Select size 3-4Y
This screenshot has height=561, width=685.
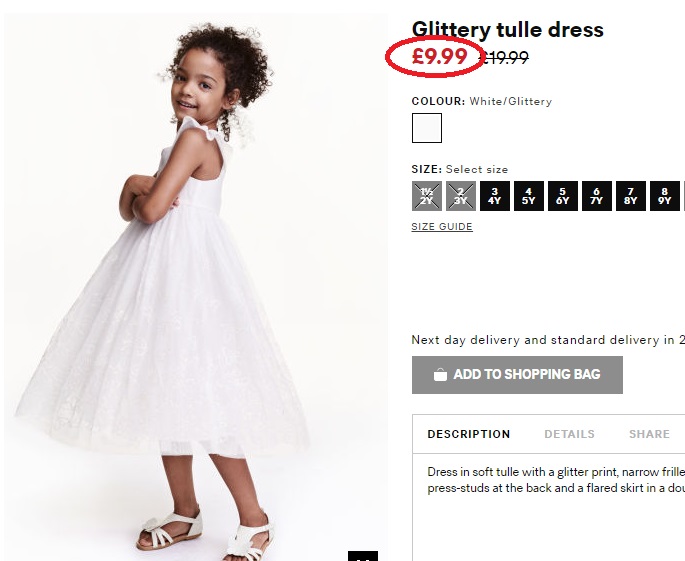pyautogui.click(x=495, y=196)
